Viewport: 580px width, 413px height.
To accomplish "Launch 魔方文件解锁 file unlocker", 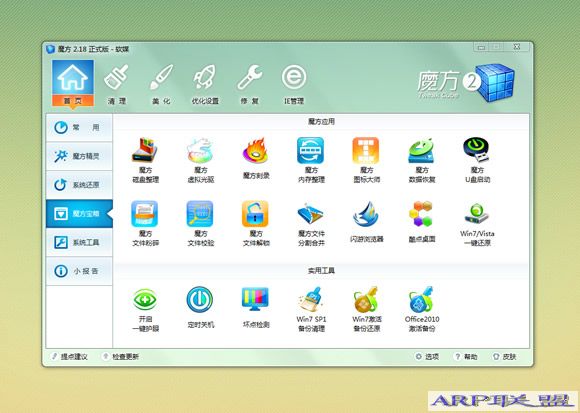I will (256, 224).
